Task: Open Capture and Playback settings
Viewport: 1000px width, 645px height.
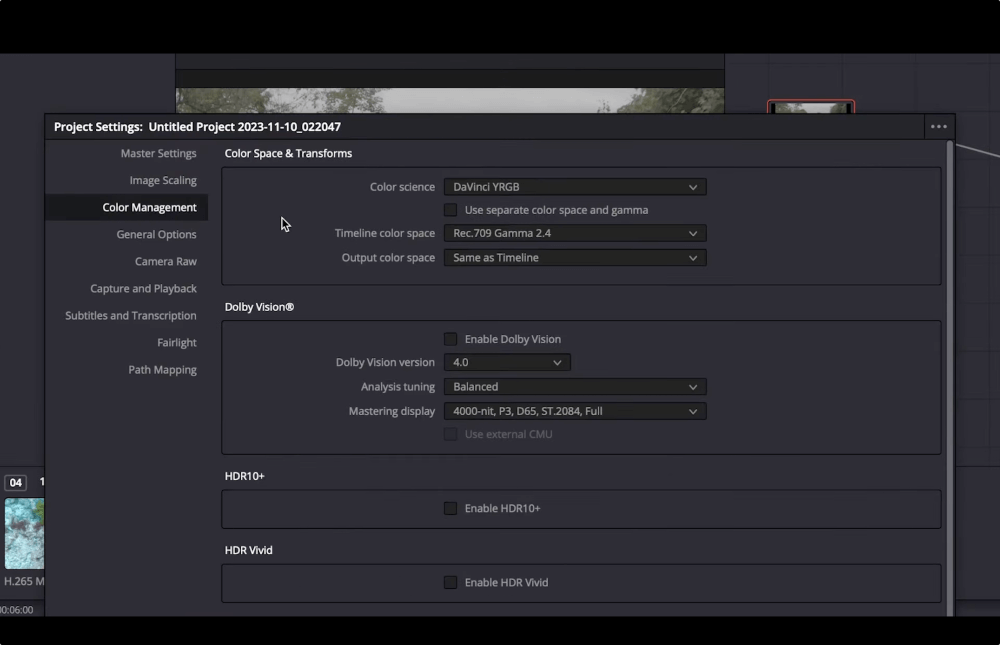Action: 143,288
